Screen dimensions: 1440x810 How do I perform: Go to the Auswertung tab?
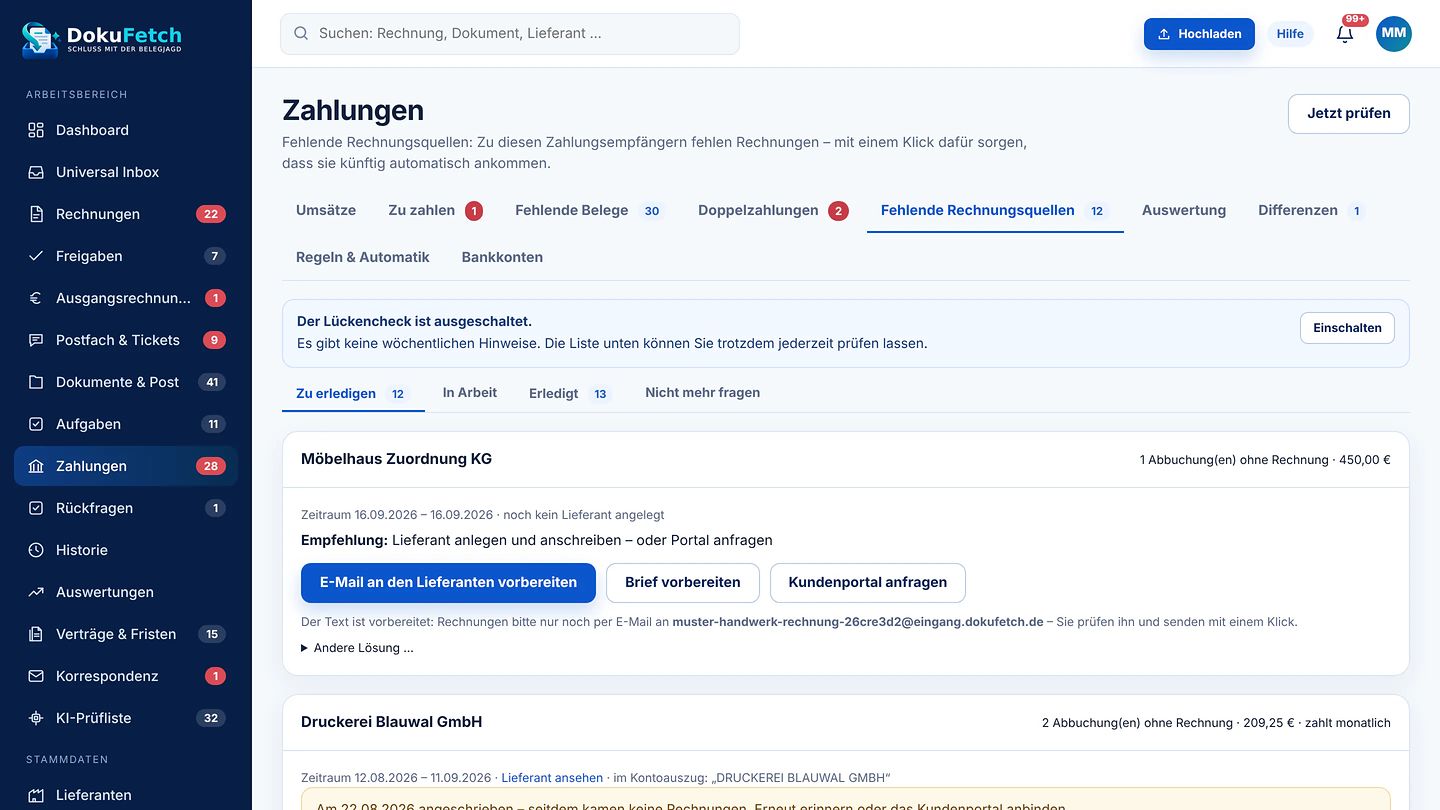[1184, 210]
